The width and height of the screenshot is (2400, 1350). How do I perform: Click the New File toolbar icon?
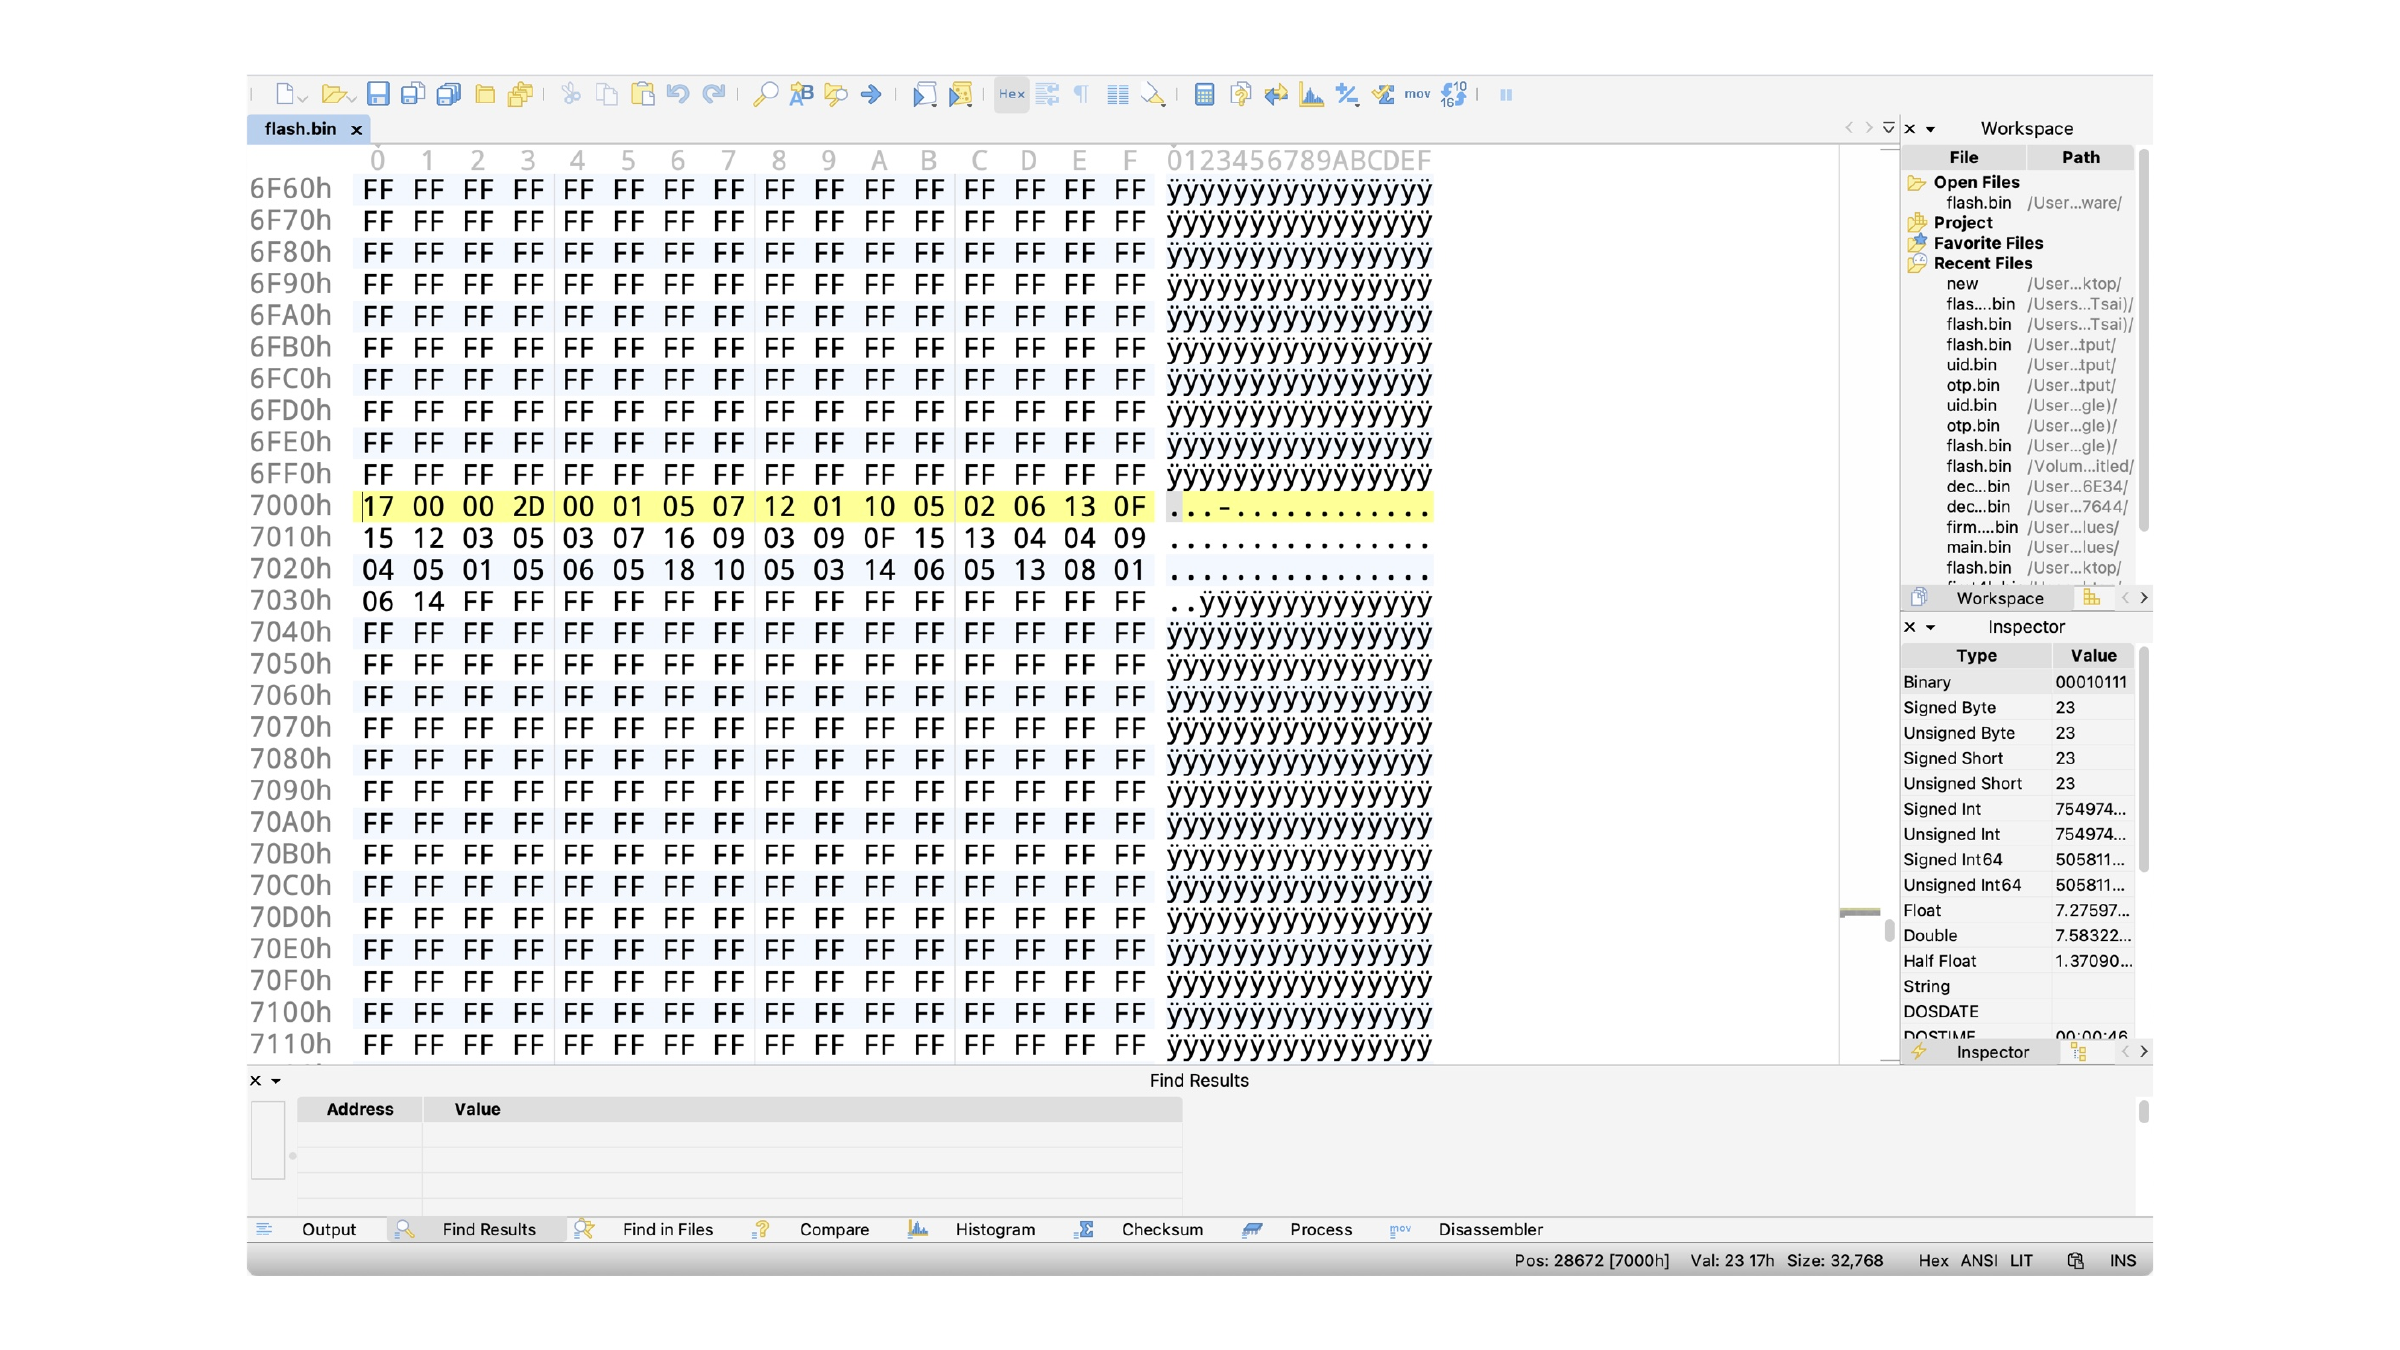click(285, 94)
